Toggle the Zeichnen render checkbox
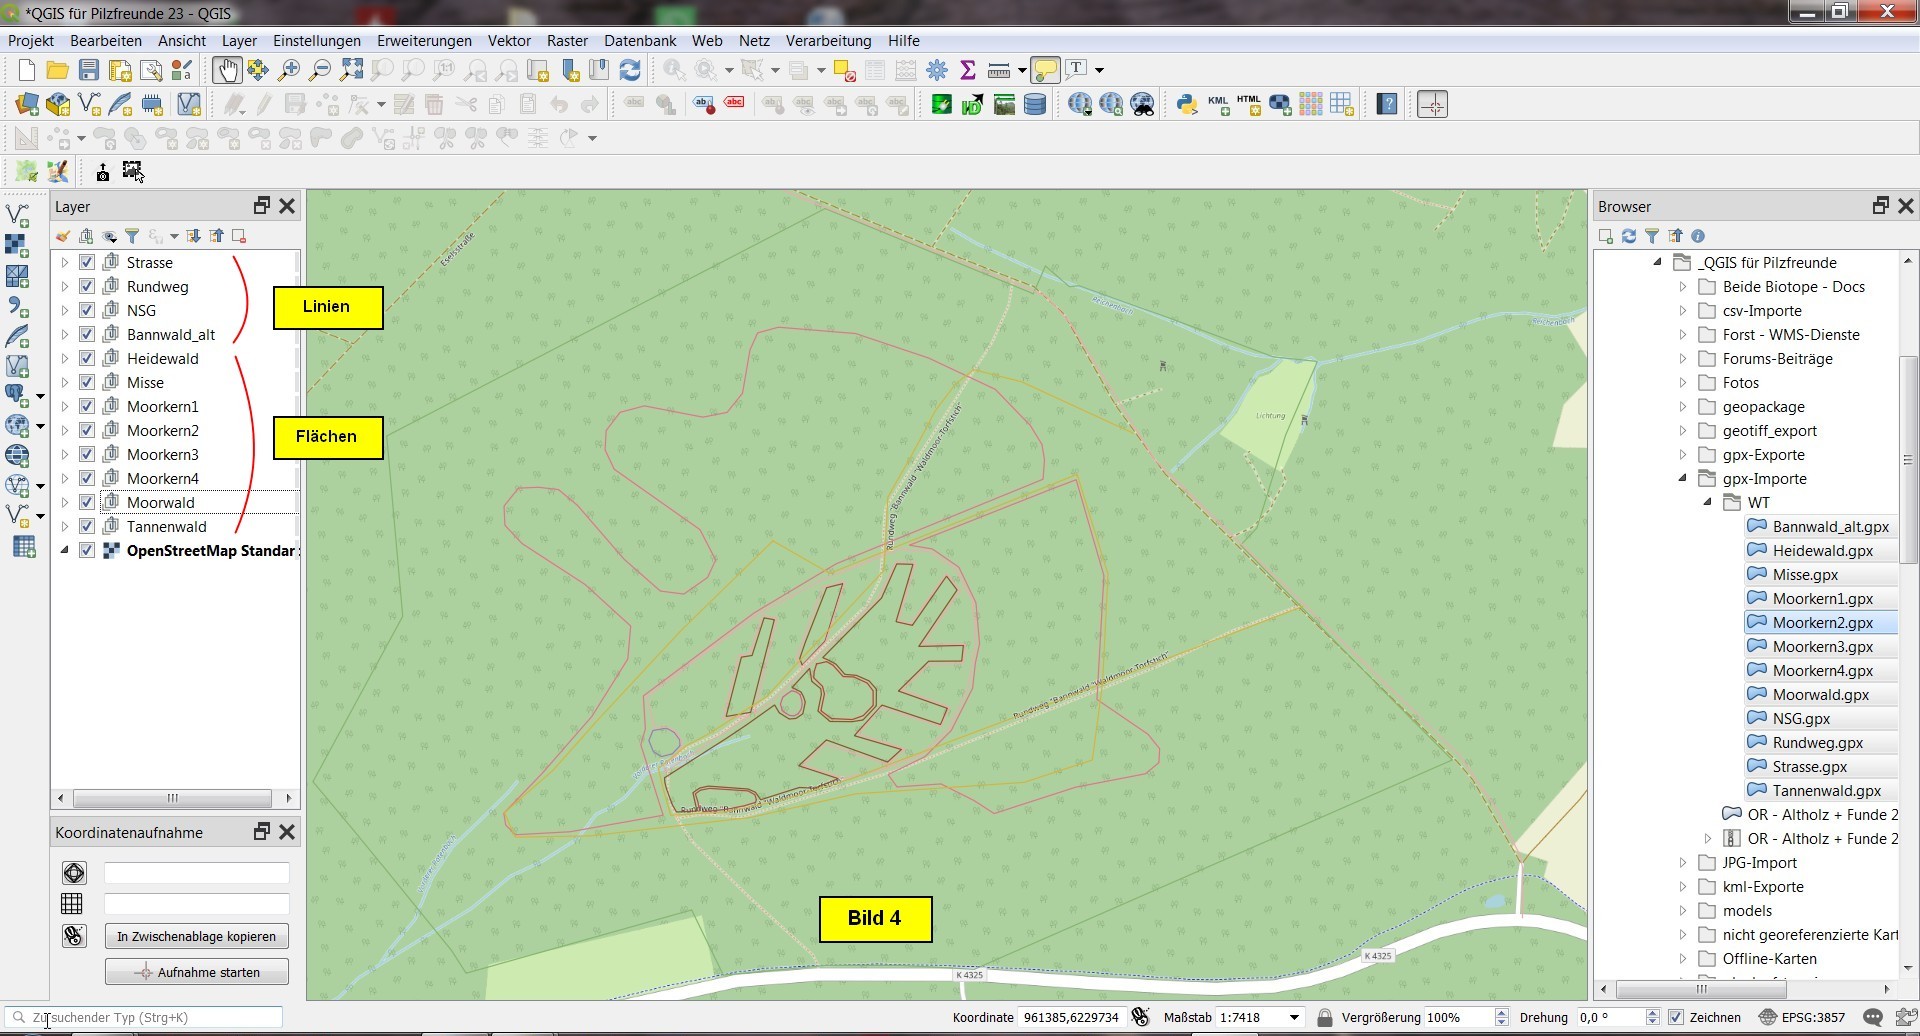This screenshot has height=1036, width=1920. [x=1676, y=1018]
